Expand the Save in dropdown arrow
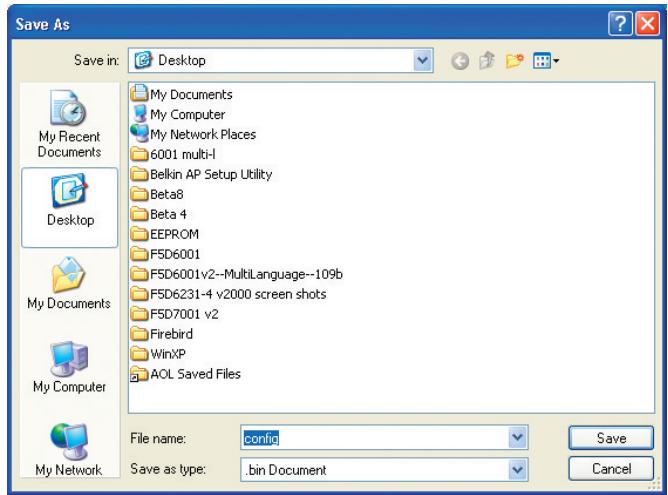This screenshot has height=495, width=668. pyautogui.click(x=423, y=60)
